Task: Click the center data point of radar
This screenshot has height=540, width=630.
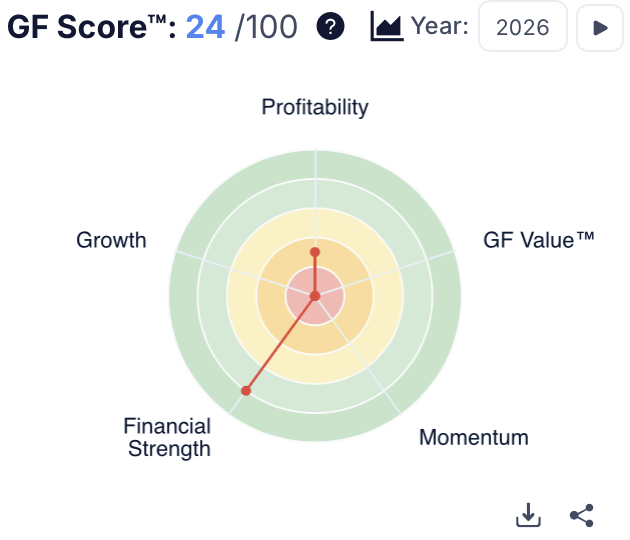Action: click(315, 296)
